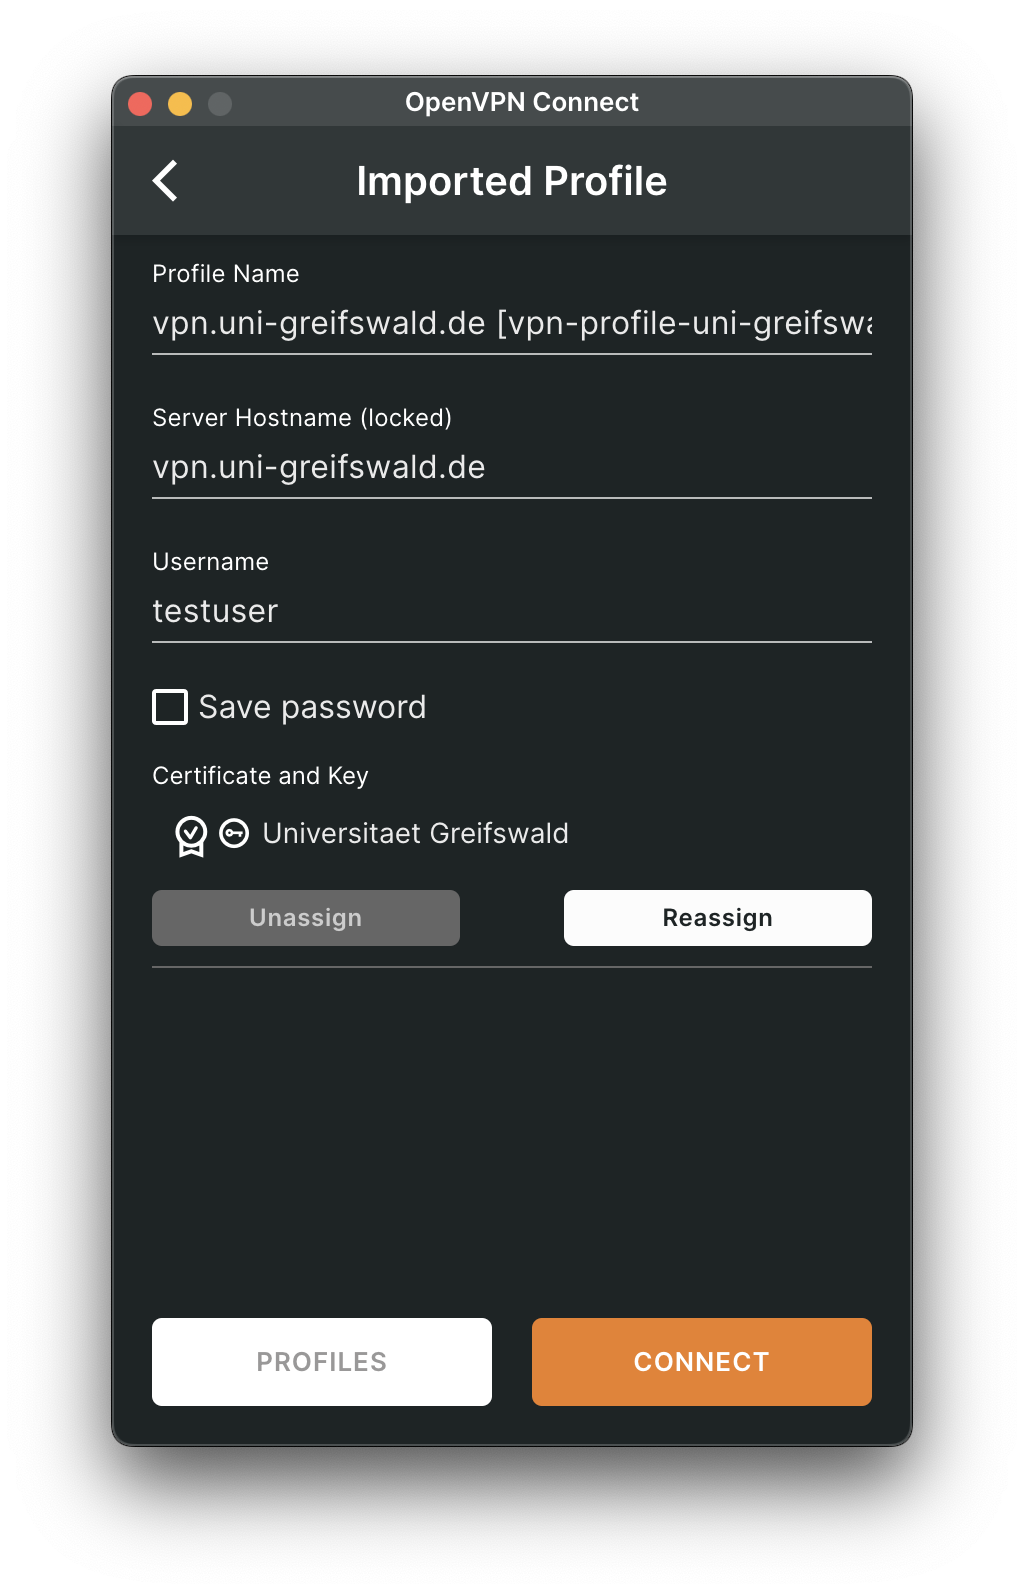Open the PROFILES list
The image size is (1024, 1594).
[x=322, y=1362]
